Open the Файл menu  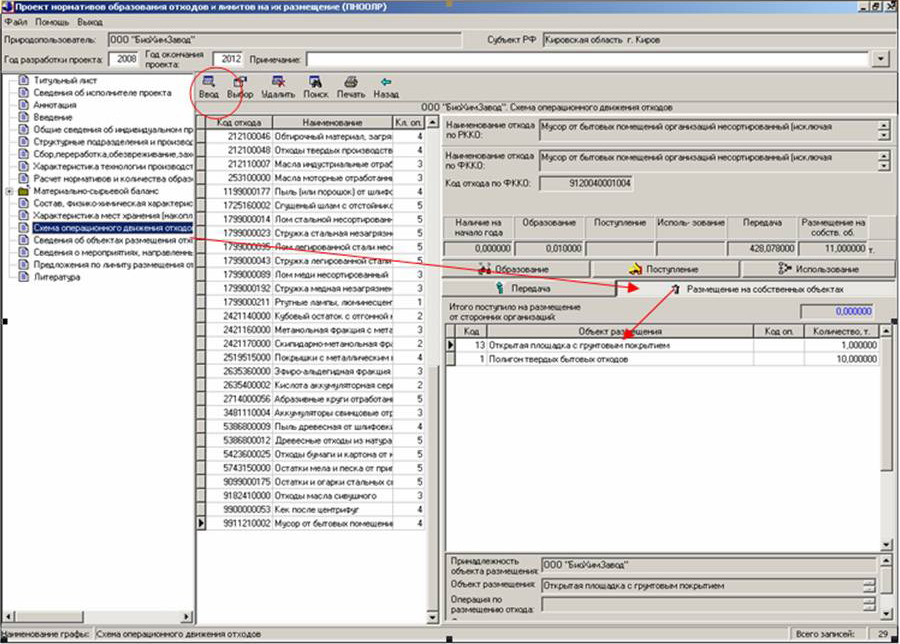click(15, 21)
